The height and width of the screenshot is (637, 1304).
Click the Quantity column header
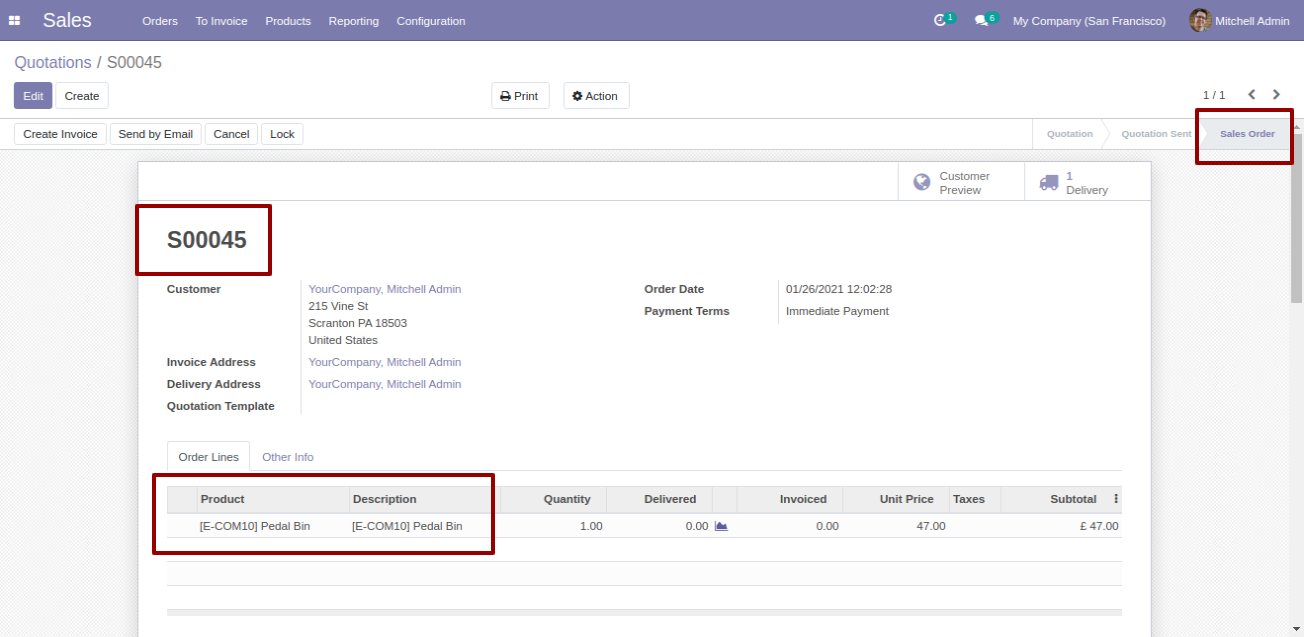click(x=553, y=499)
